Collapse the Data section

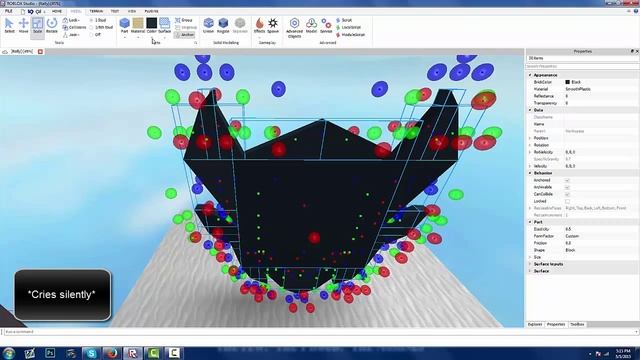coord(530,110)
